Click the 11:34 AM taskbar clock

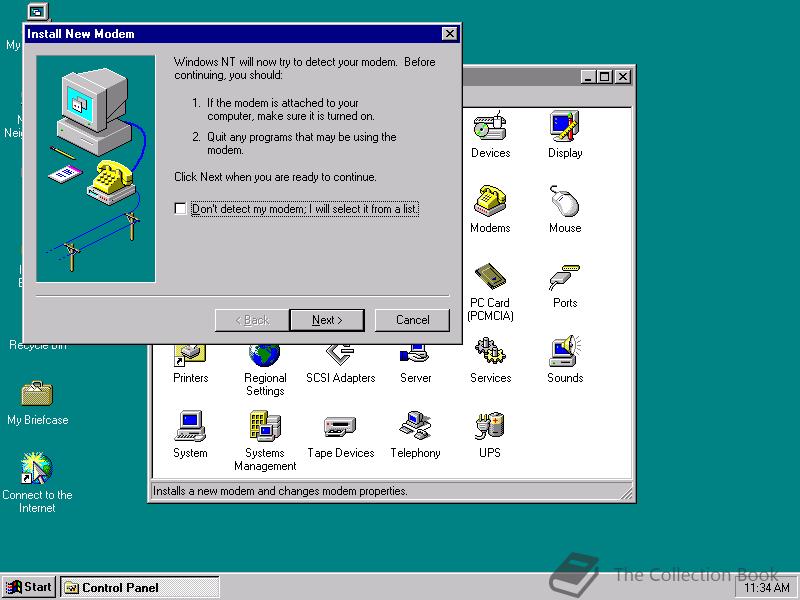[x=767, y=588]
